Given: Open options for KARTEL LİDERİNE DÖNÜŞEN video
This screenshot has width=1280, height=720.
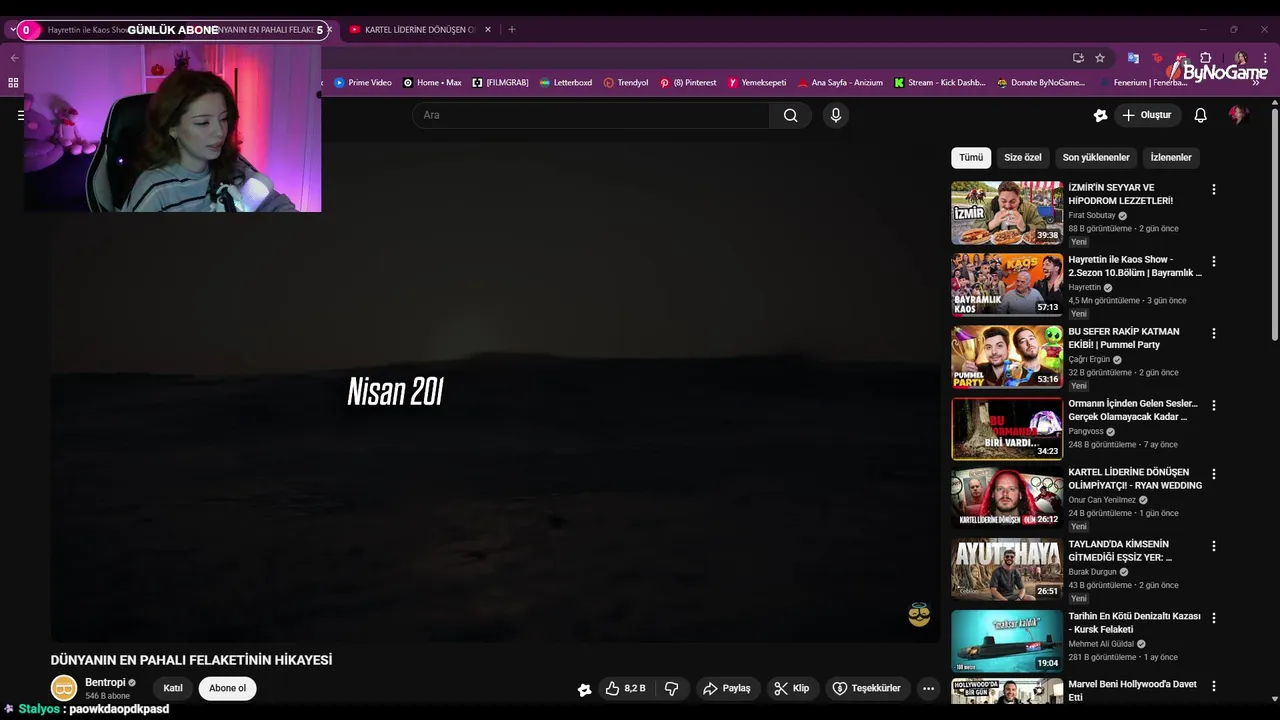Looking at the screenshot, I should 1214,474.
